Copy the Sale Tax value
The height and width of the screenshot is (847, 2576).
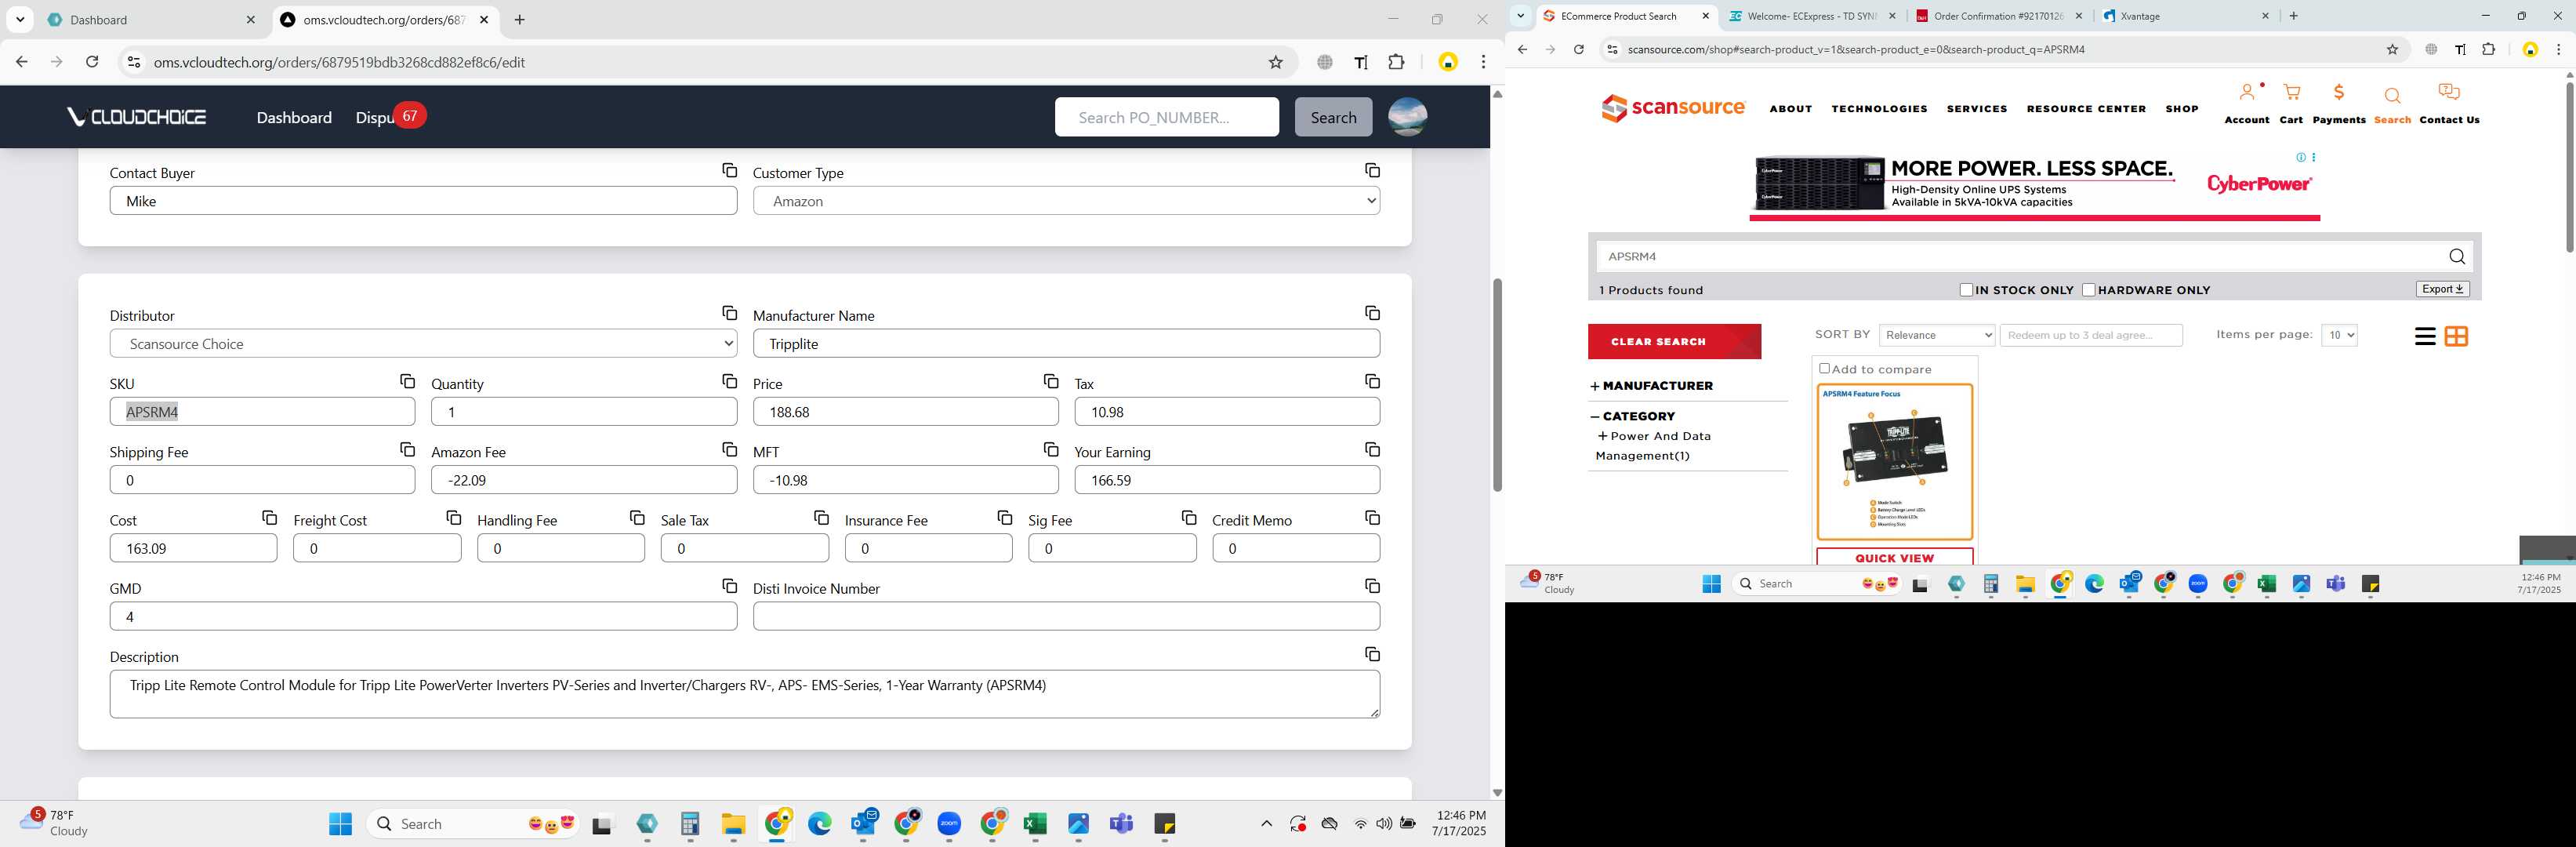click(821, 517)
